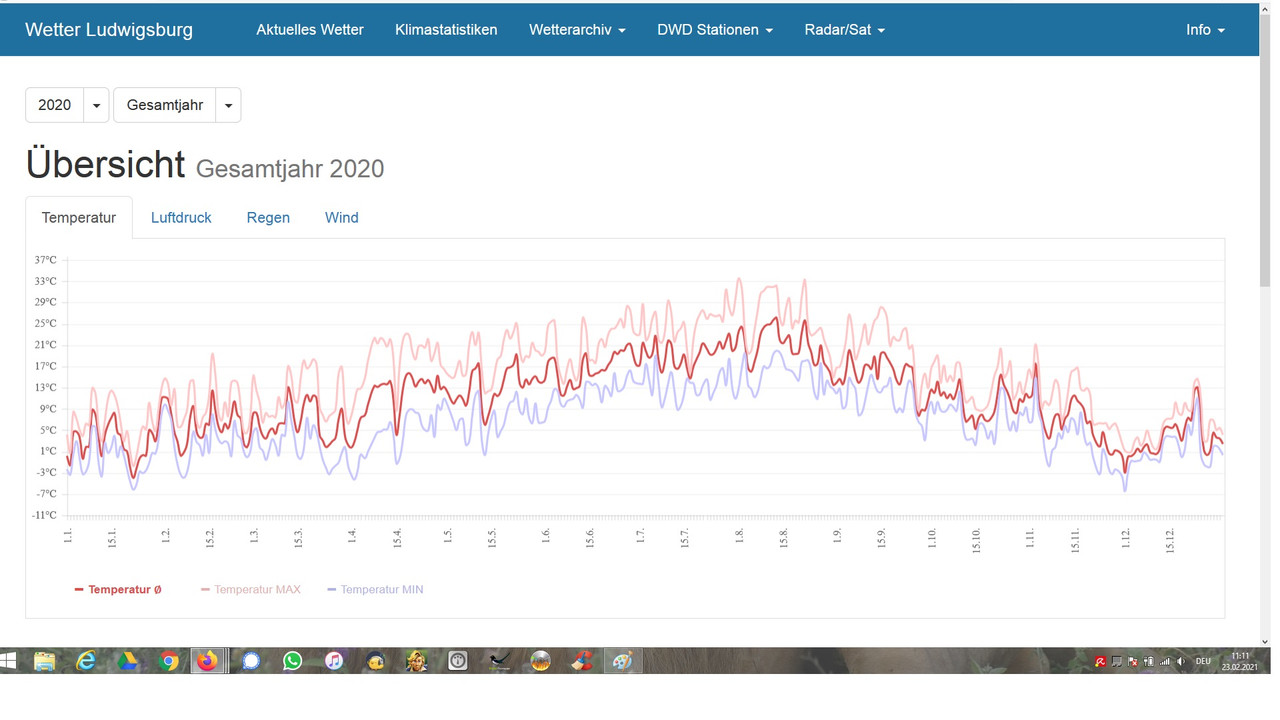Viewport: 1280px width, 720px height.
Task: Open Aktuelles Wetter in the navbar
Action: (310, 30)
